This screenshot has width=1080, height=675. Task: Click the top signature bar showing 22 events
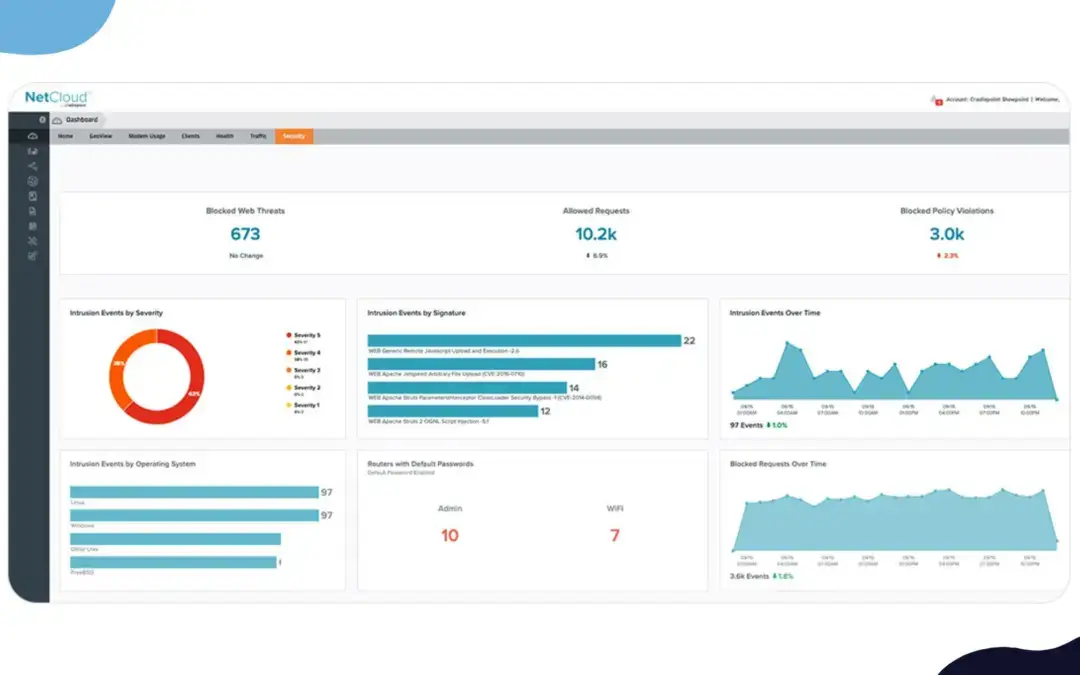(523, 341)
